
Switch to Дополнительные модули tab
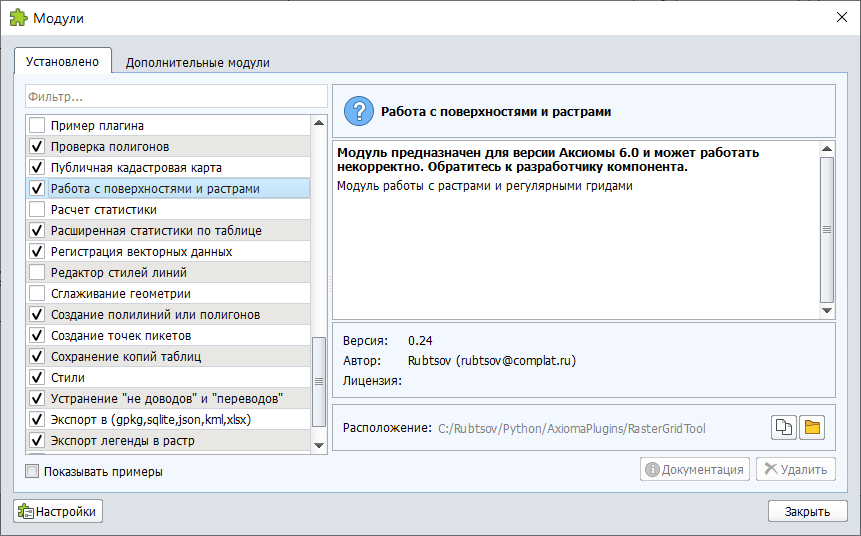pyautogui.click(x=197, y=62)
